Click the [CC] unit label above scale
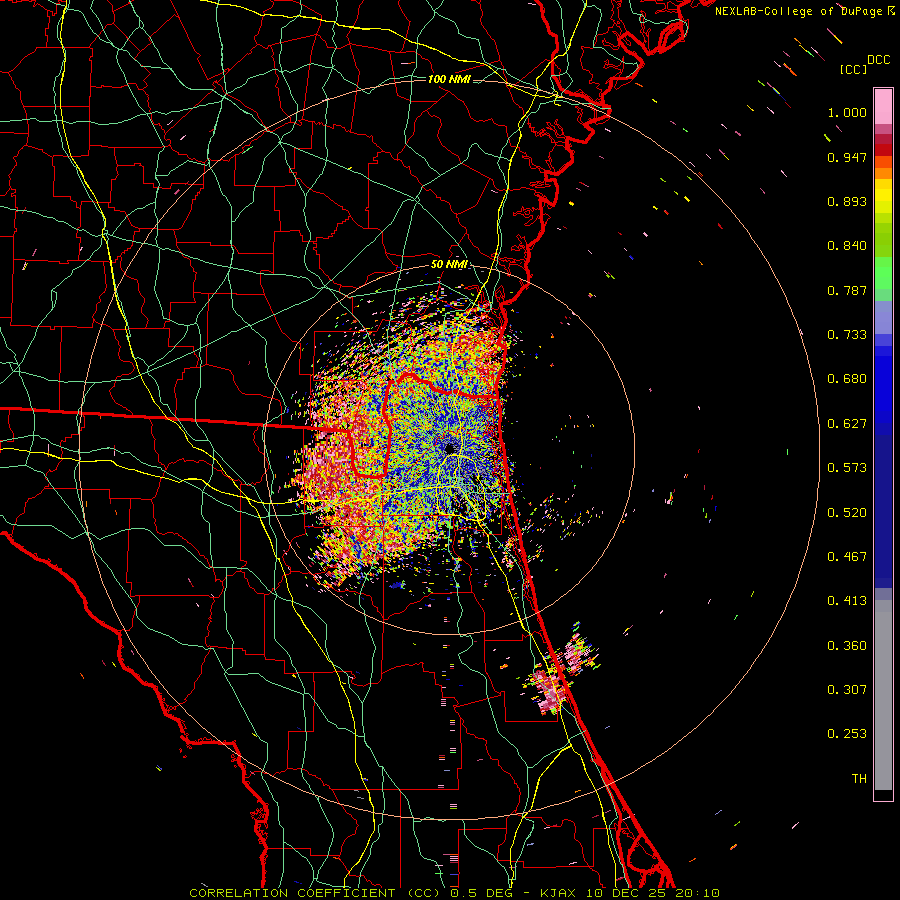The image size is (900, 900). coord(853,69)
